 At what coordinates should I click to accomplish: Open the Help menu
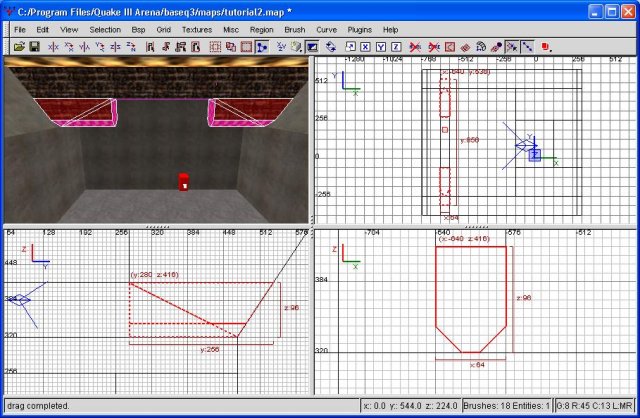pyautogui.click(x=390, y=30)
